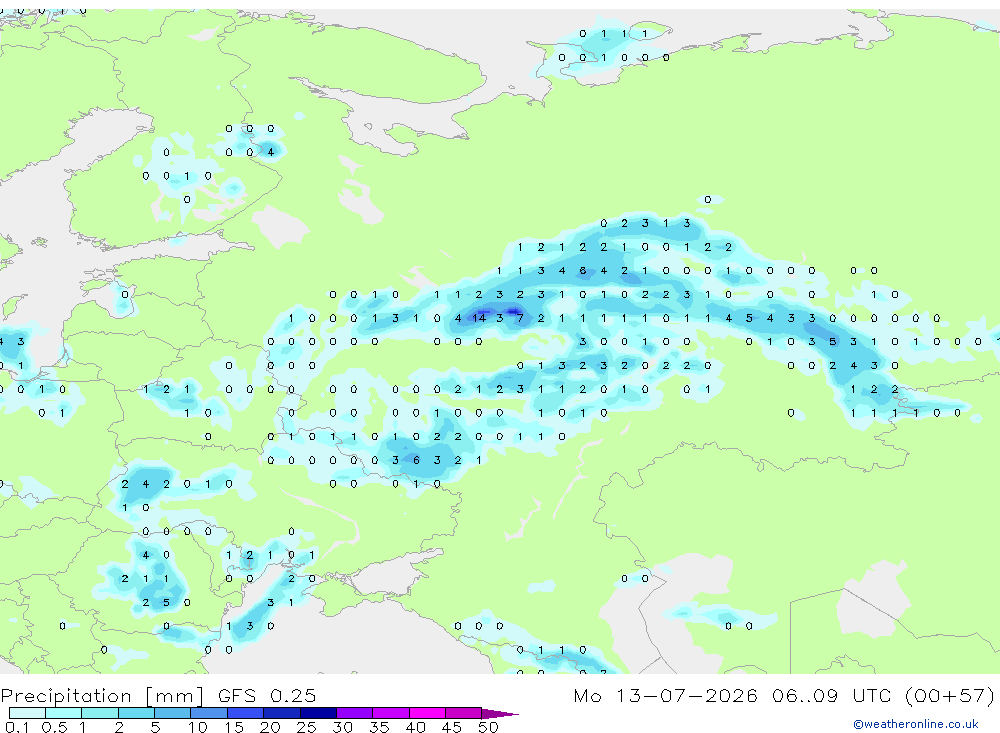Viewport: 1000px width, 733px height.
Task: Click the 'Mo 13-07-2026' date text
Action: 666,695
